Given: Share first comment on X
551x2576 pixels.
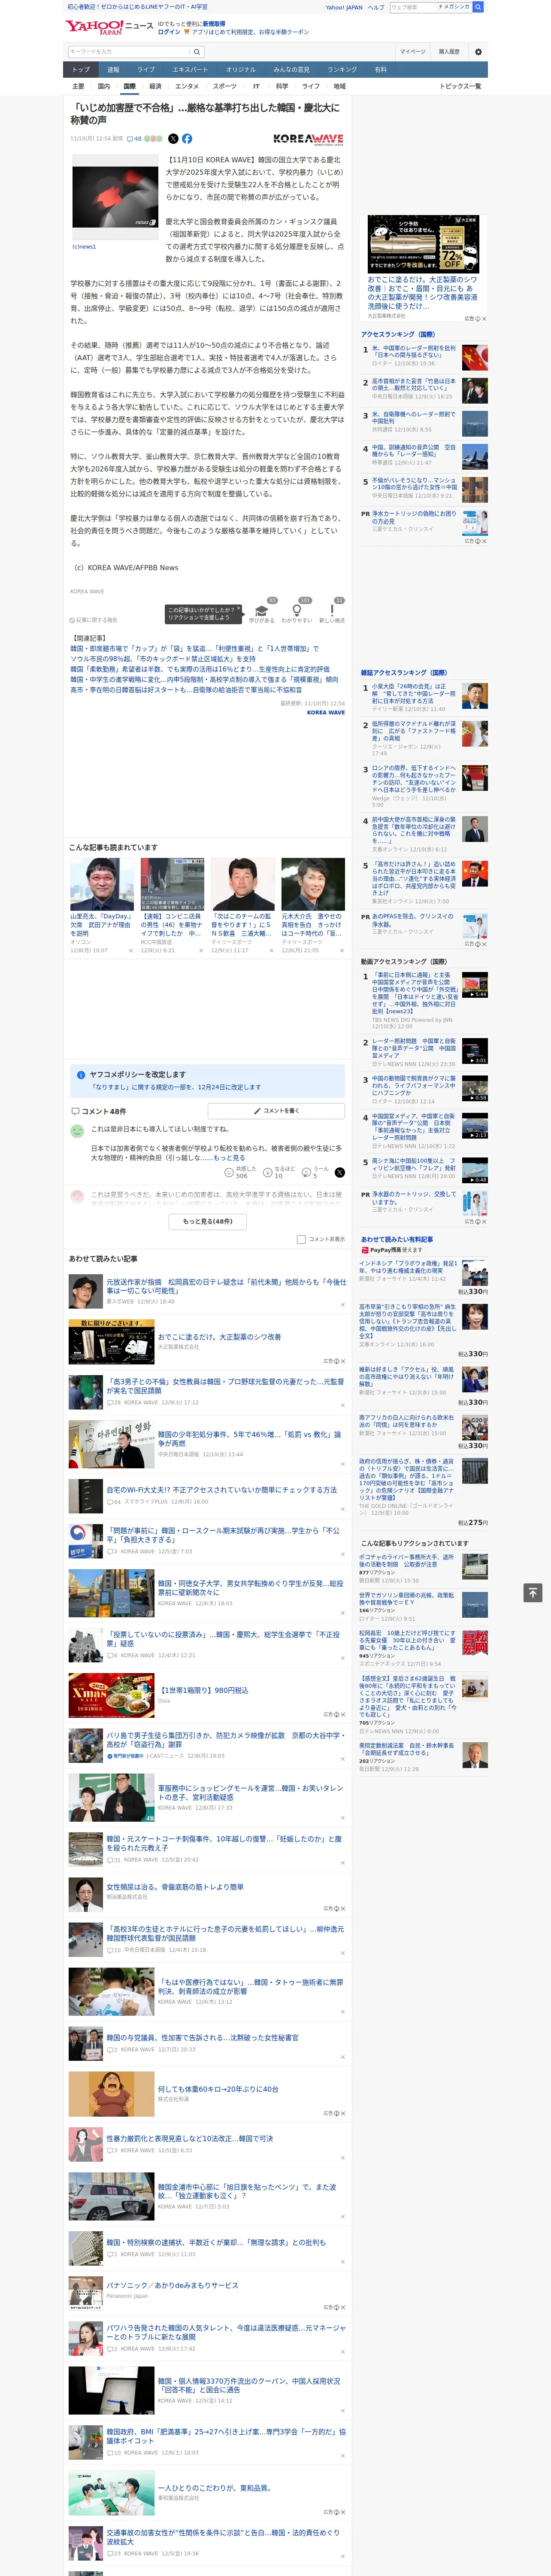Looking at the screenshot, I should (340, 1172).
